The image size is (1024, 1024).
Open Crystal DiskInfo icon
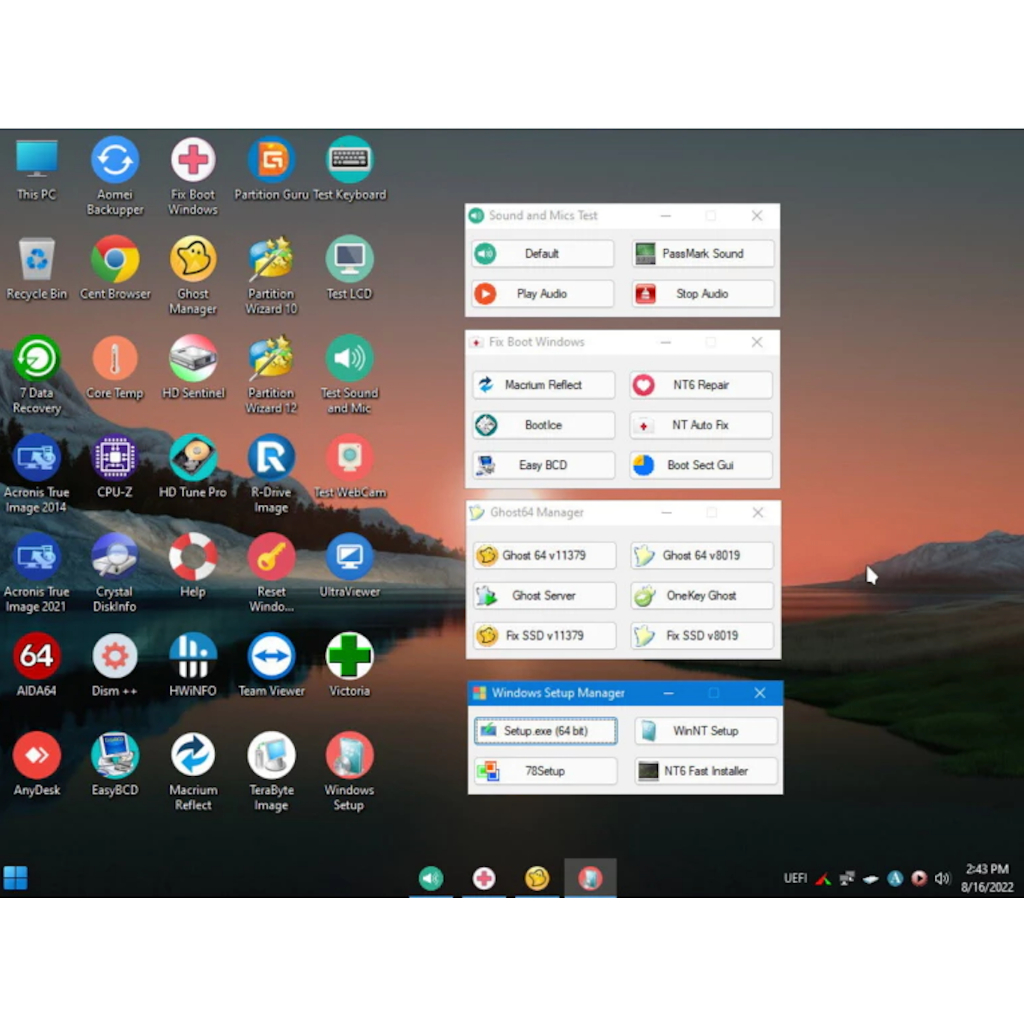[115, 572]
